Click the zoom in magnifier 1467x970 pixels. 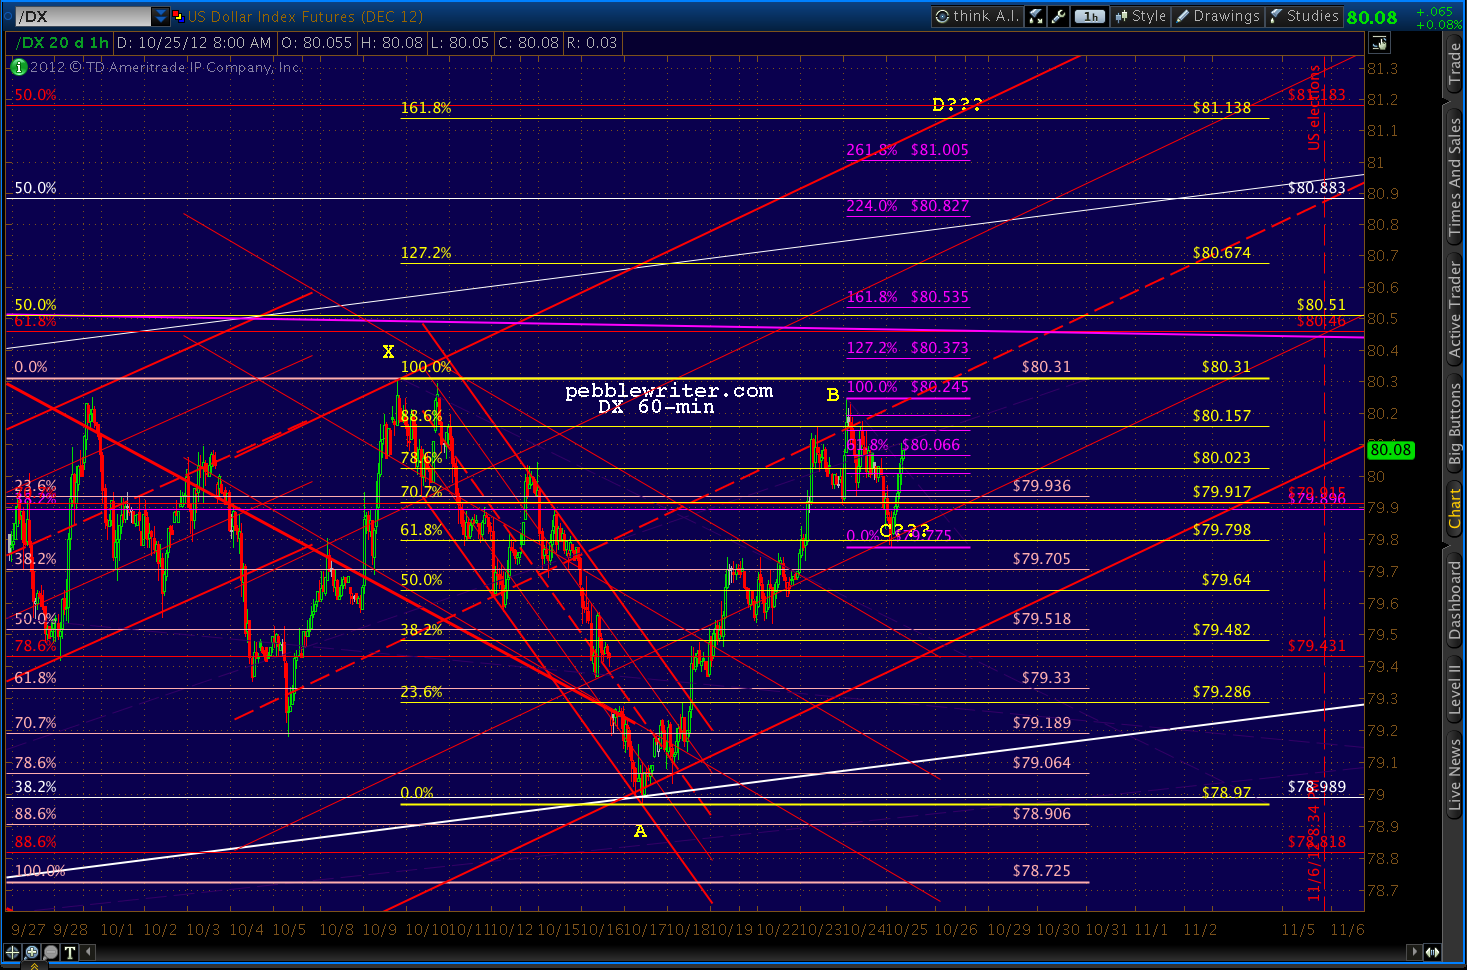pos(31,952)
